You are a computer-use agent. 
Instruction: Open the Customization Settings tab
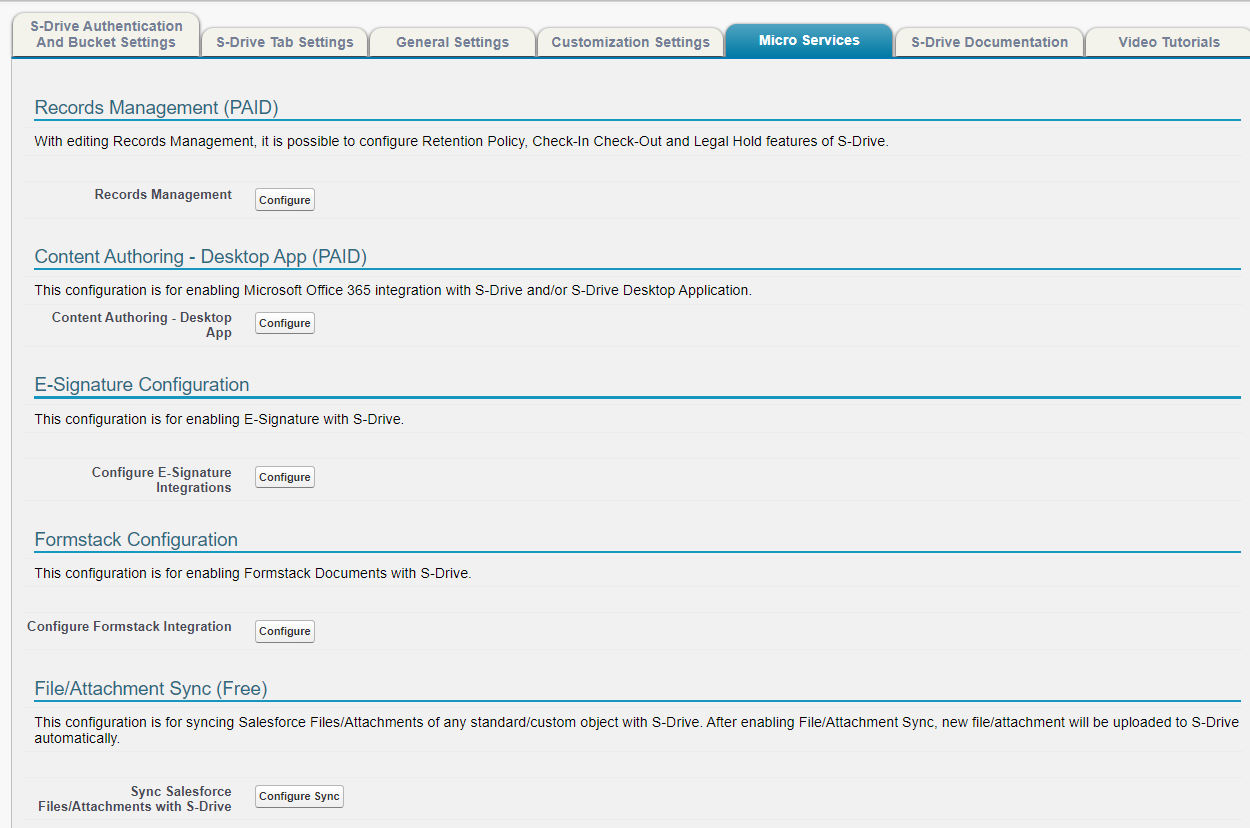pos(630,42)
